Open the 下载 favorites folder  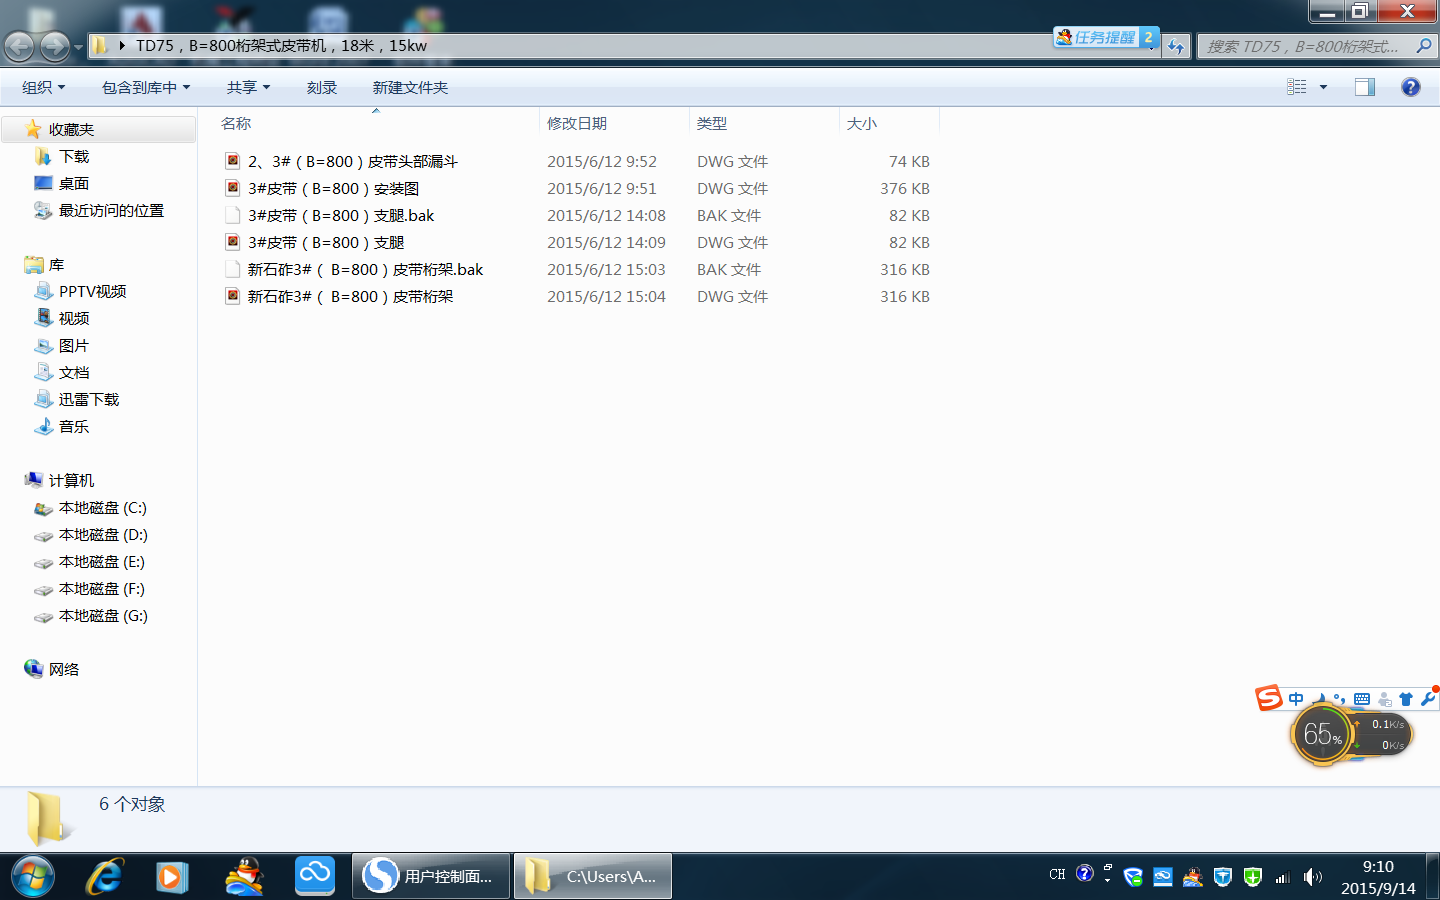coord(73,156)
